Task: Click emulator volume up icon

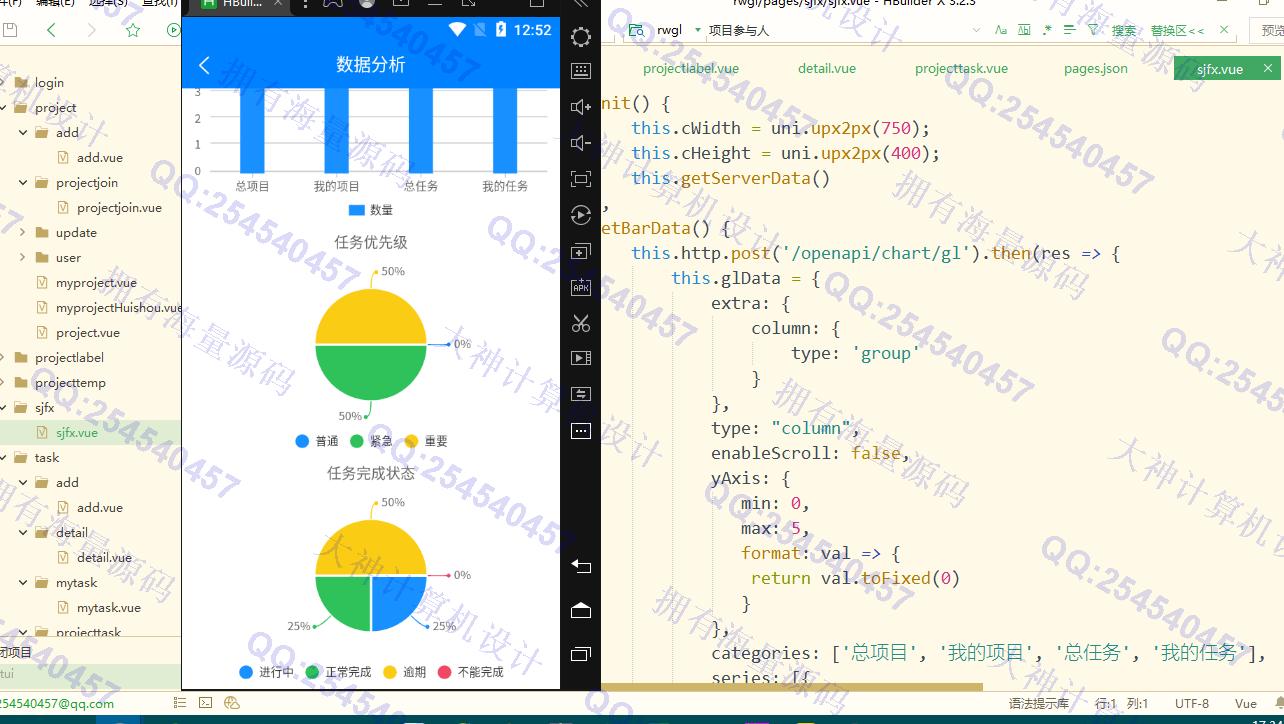Action: 581,107
